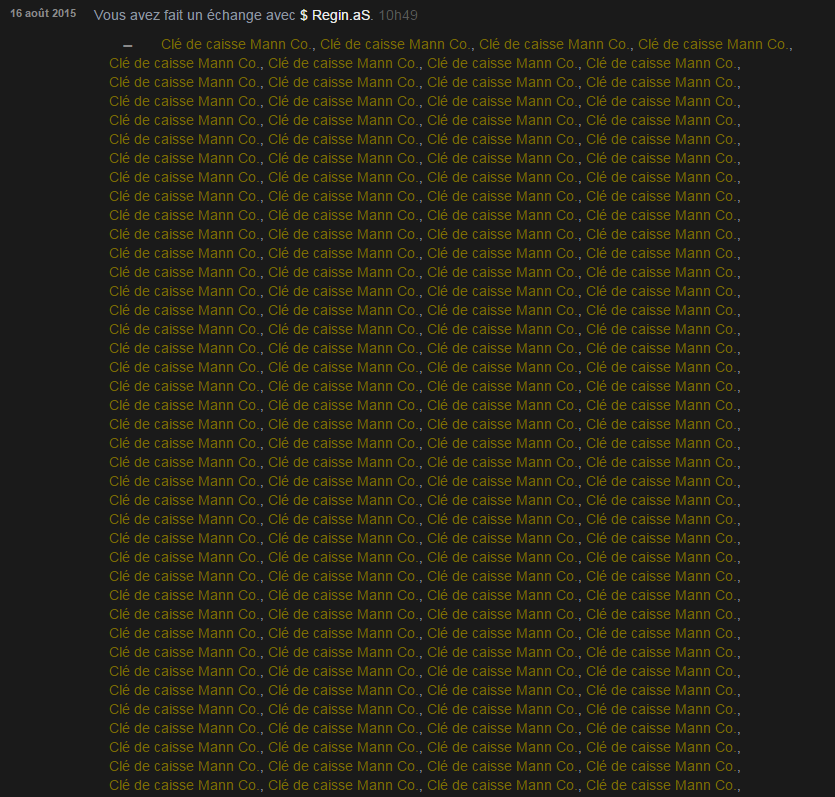Open last Clé de caisse item on first line
This screenshot has height=797, width=835.
(714, 44)
